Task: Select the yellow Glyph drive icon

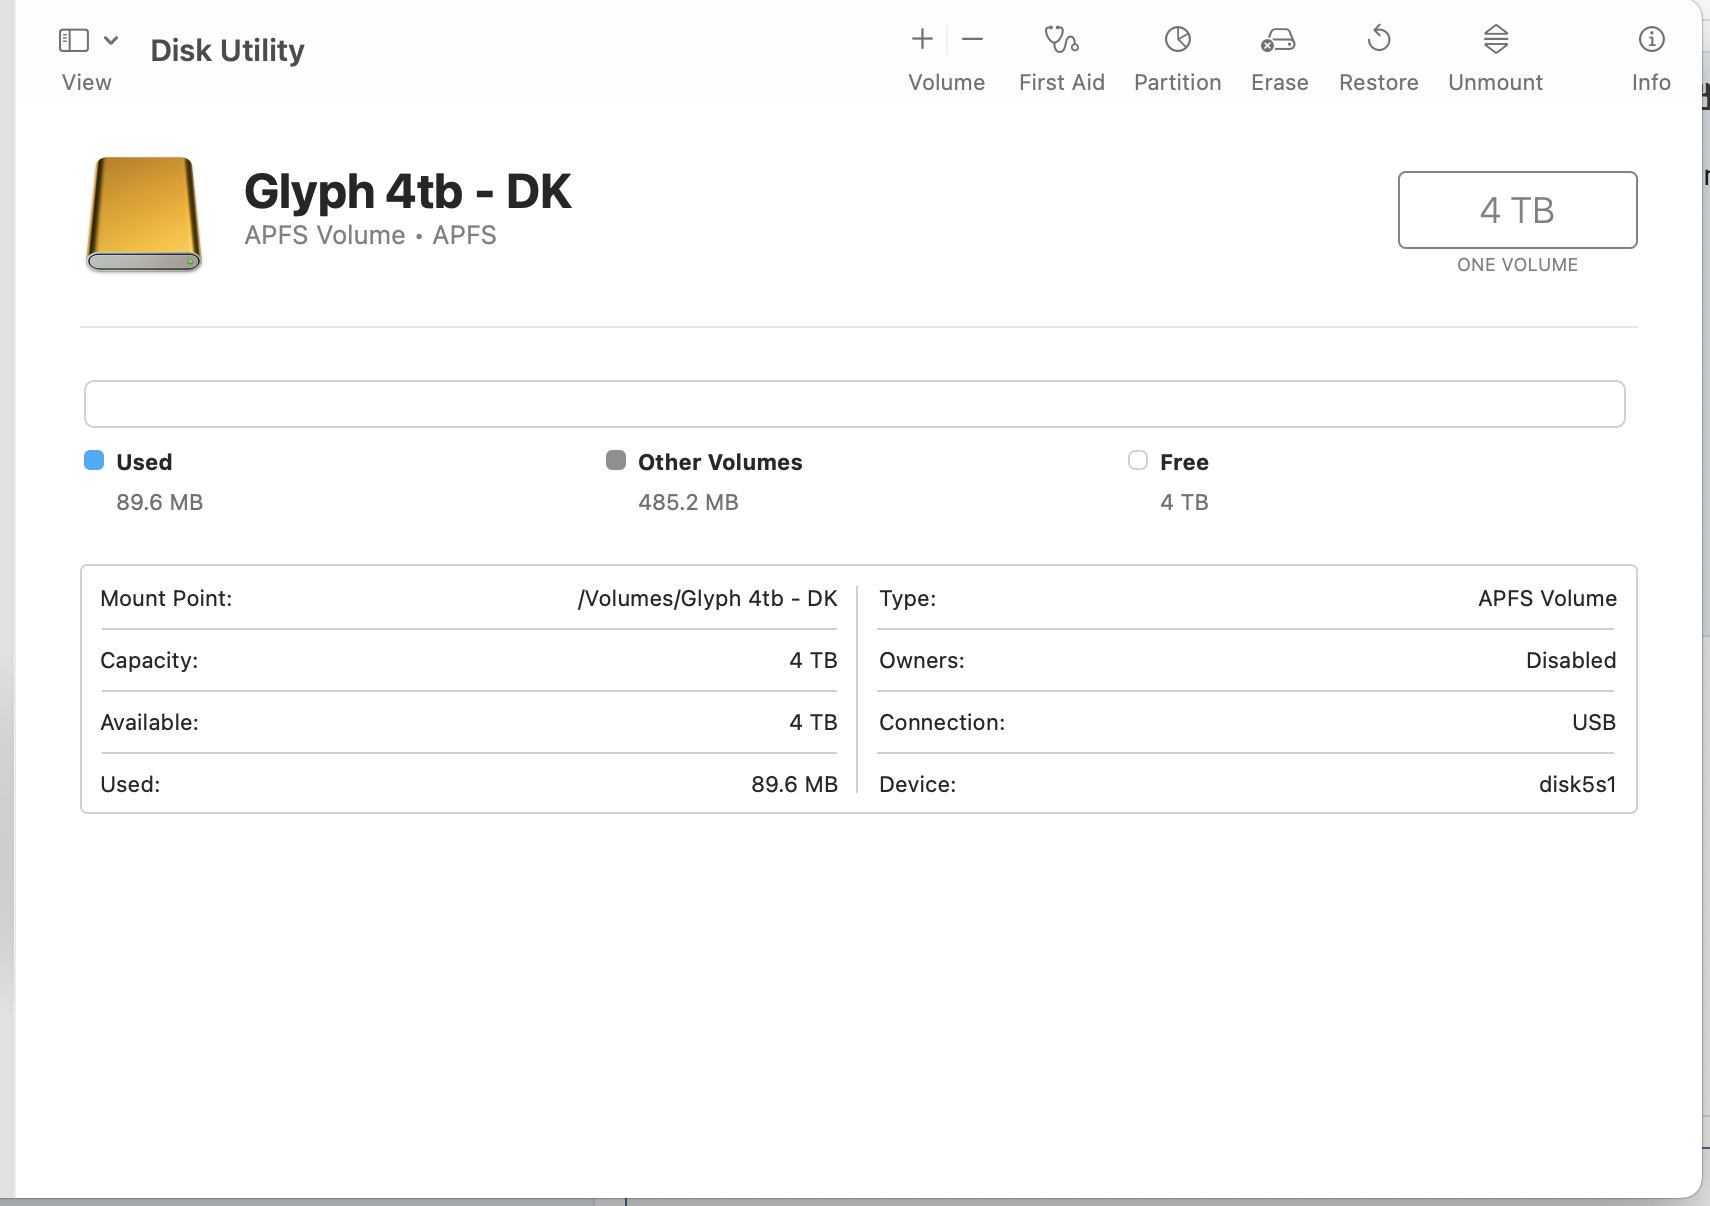Action: click(144, 214)
